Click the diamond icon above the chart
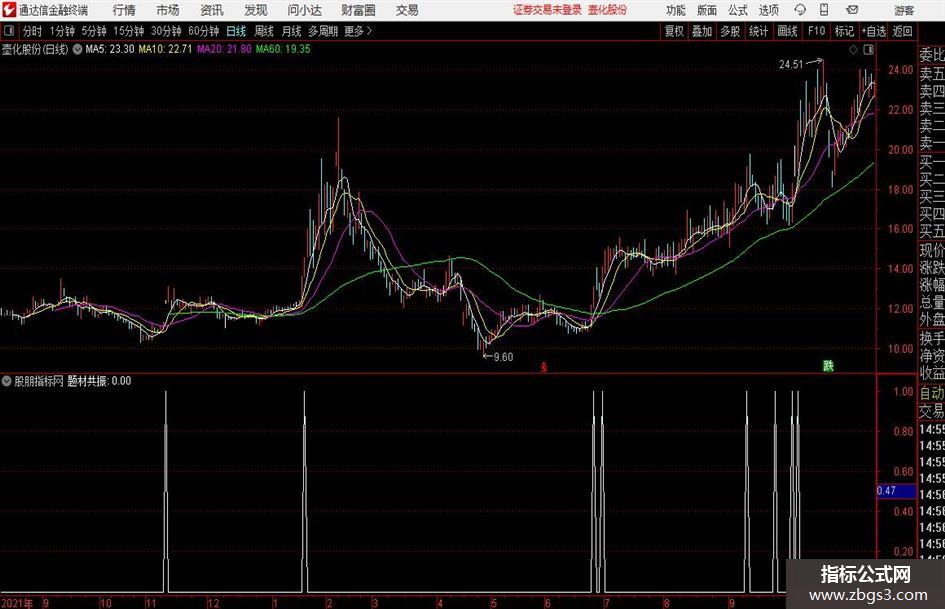 pos(853,50)
